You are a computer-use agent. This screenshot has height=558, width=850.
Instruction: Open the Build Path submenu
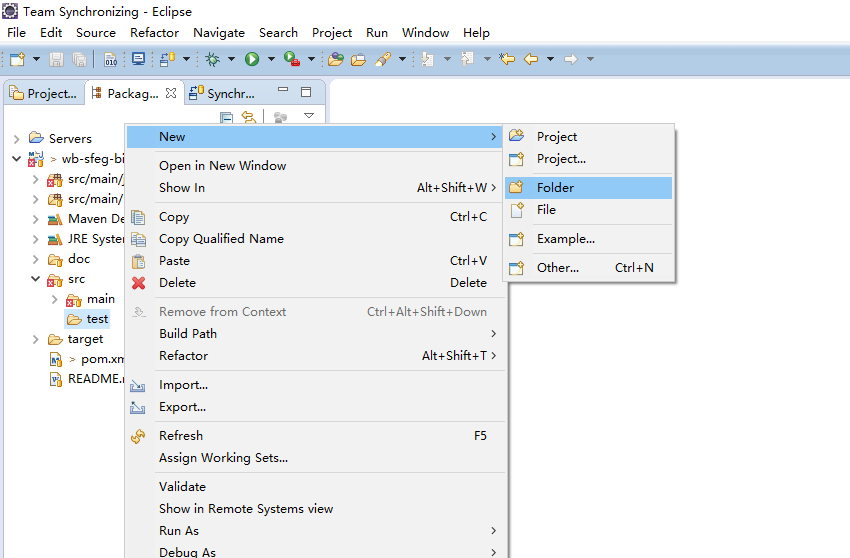click(314, 333)
